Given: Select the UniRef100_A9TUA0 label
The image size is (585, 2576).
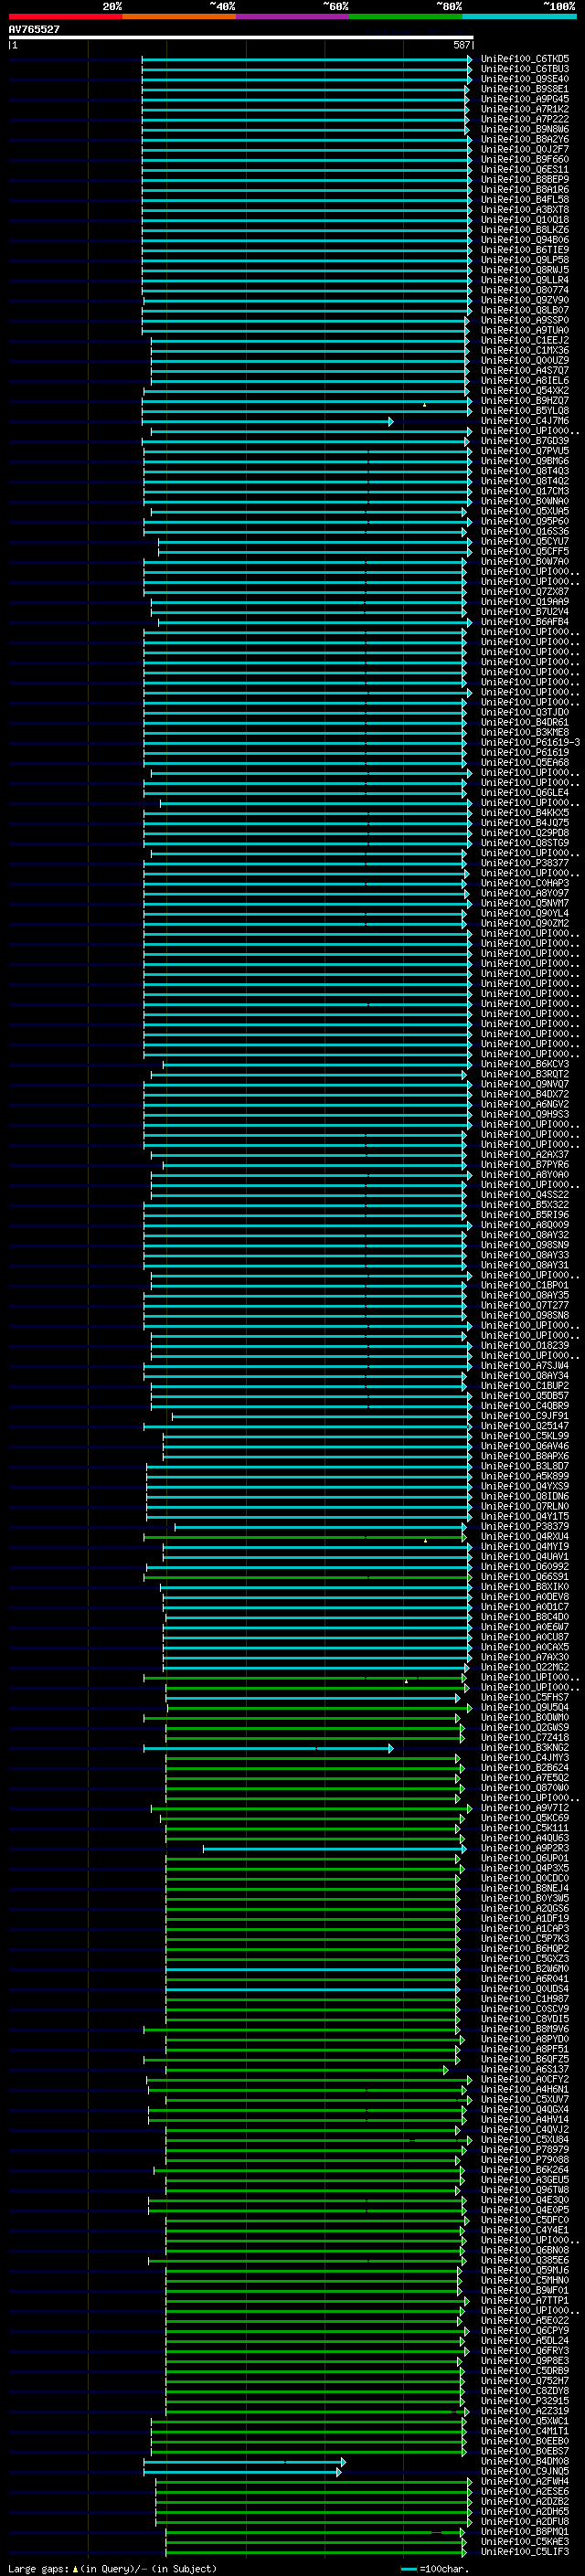Looking at the screenshot, I should (525, 330).
